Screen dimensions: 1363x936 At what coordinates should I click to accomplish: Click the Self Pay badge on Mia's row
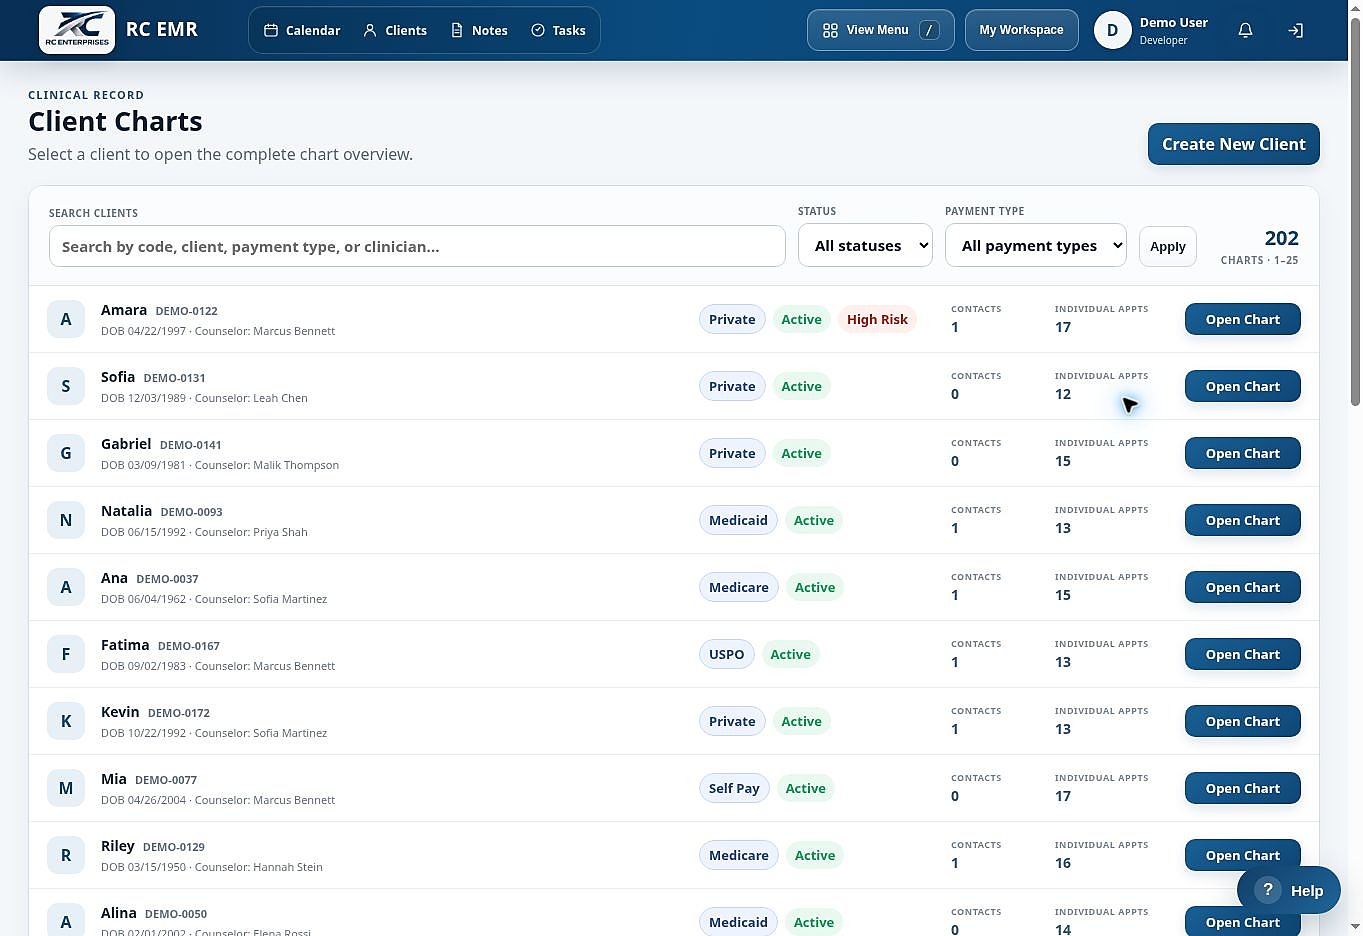[734, 788]
